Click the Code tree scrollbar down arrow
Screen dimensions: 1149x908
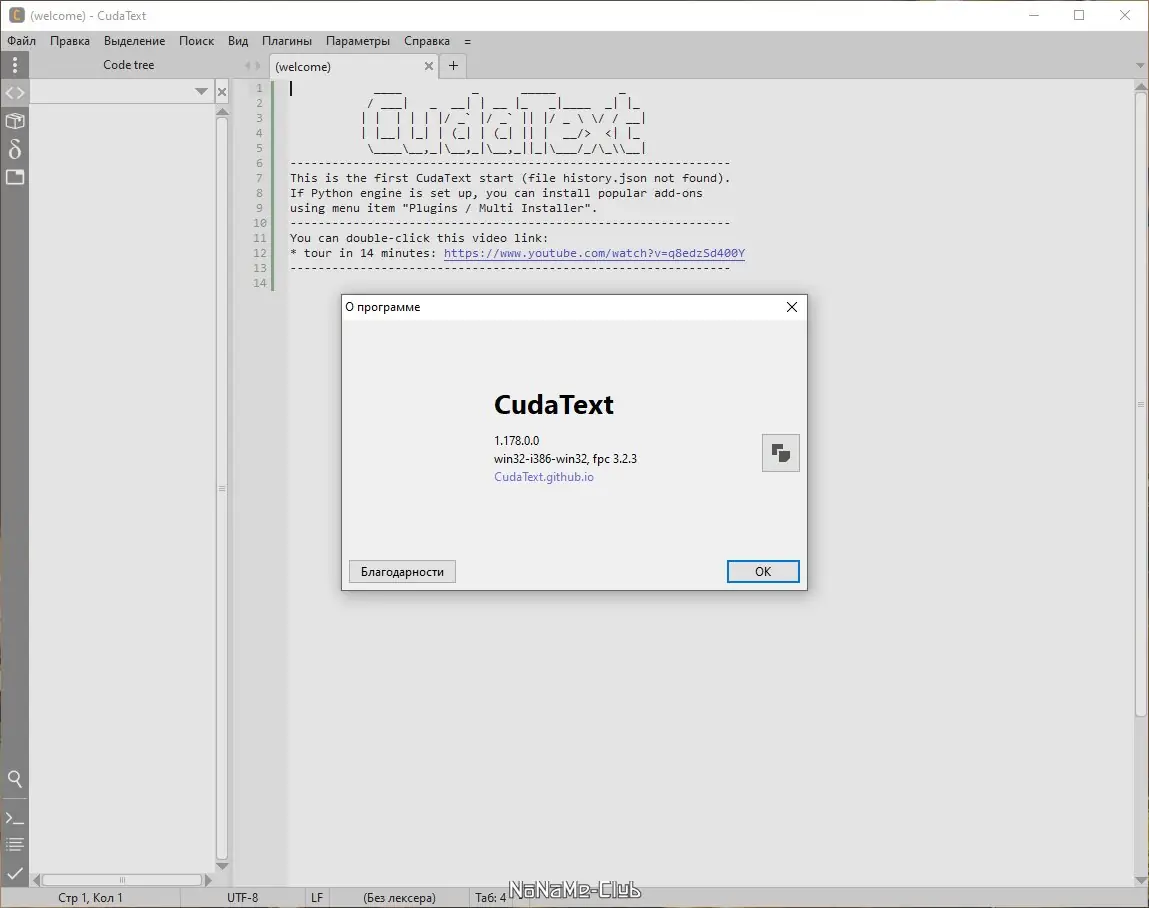[222, 866]
